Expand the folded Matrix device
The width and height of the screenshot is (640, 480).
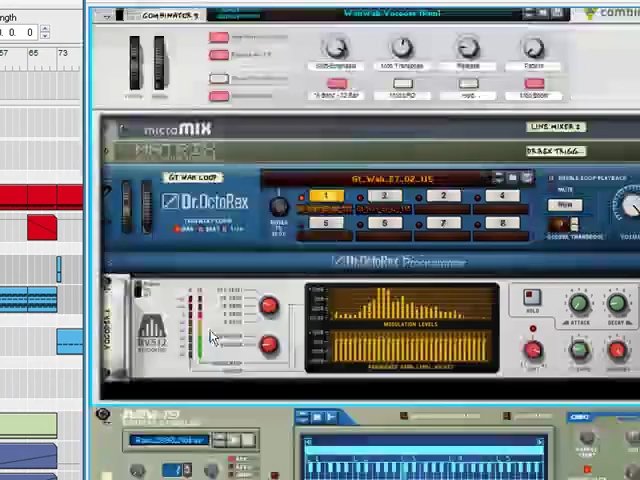pos(107,151)
